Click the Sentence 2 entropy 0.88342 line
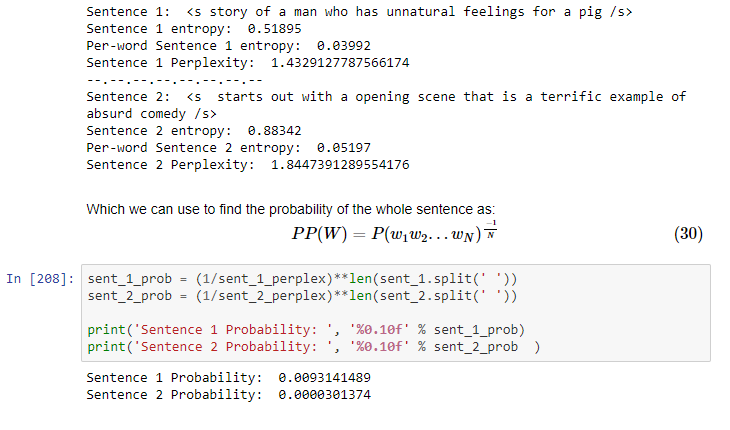Screen dimensions: 730x430 click(194, 131)
